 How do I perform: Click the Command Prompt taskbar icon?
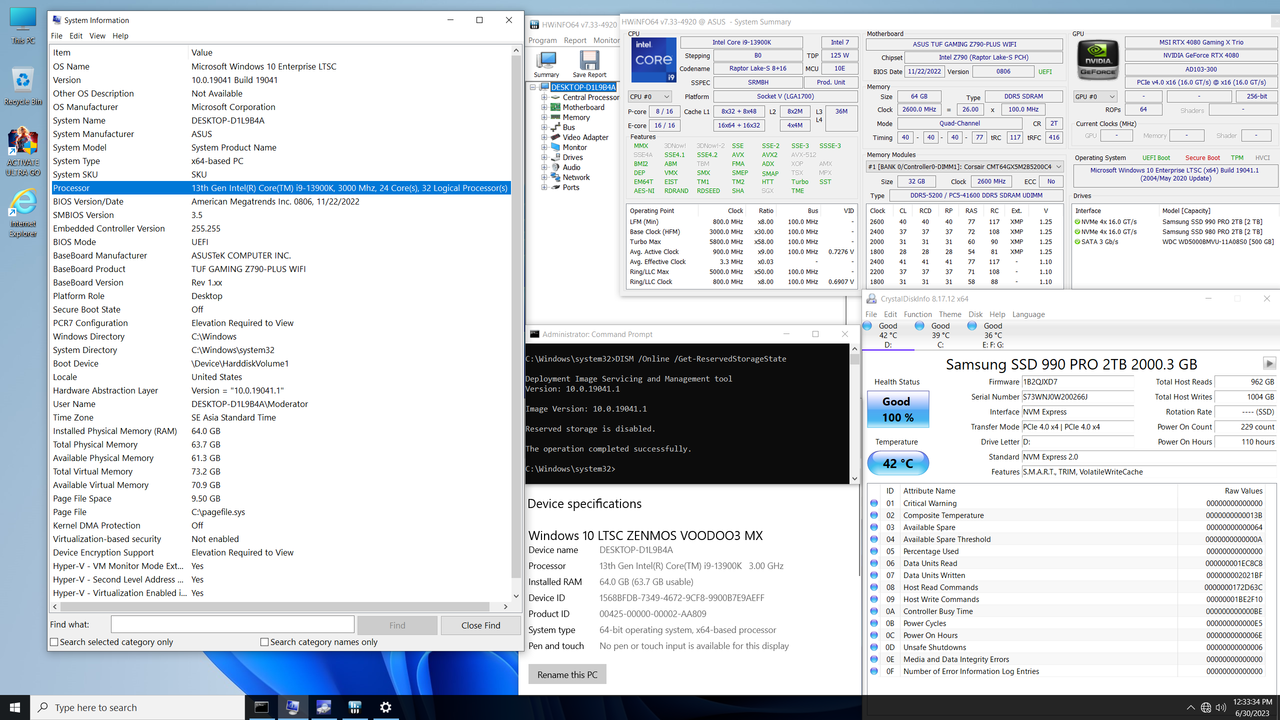[261, 707]
